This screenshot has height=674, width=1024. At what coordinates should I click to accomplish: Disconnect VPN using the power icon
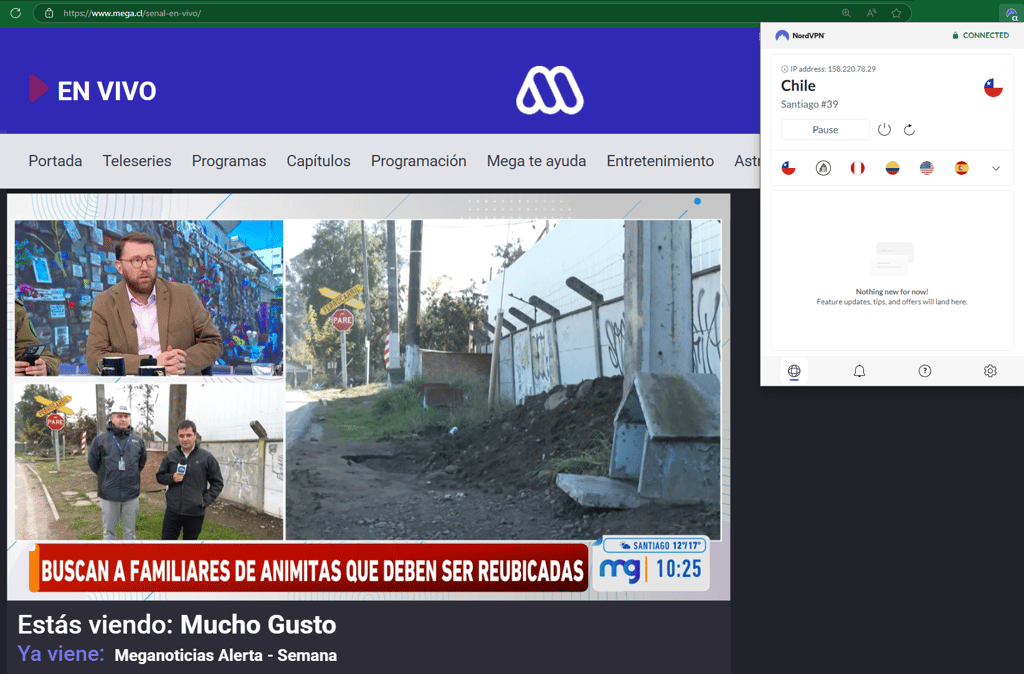884,129
